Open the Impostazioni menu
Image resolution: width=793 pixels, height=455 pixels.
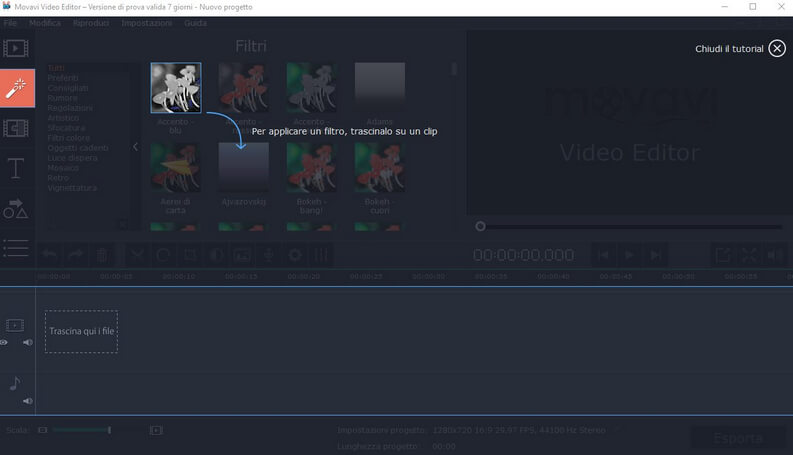[x=147, y=22]
